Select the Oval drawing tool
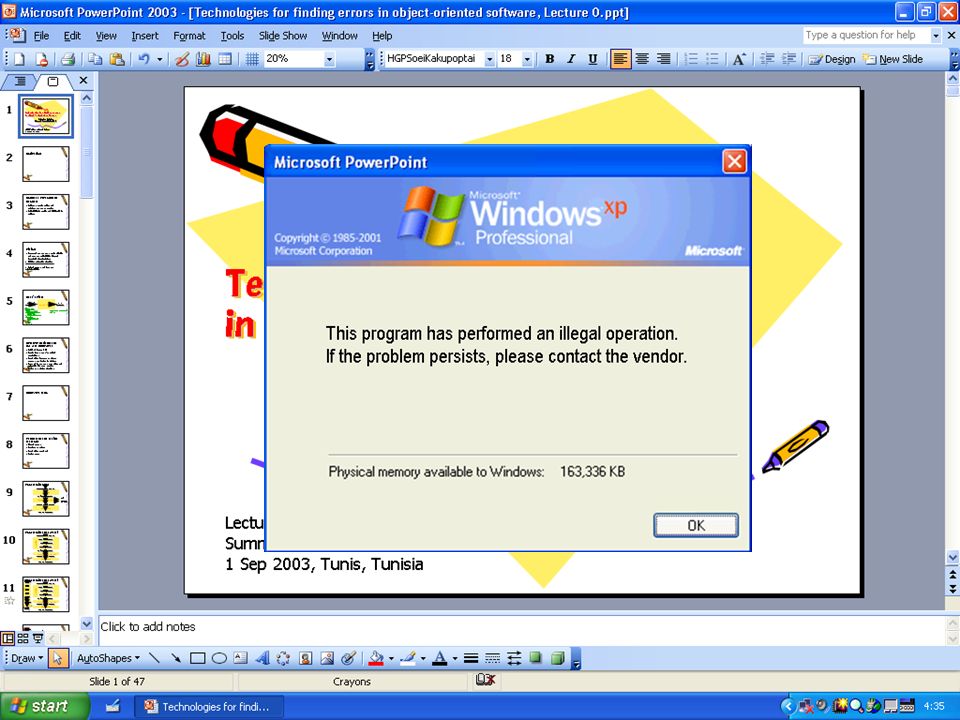Viewport: 960px width, 720px height. click(x=219, y=658)
